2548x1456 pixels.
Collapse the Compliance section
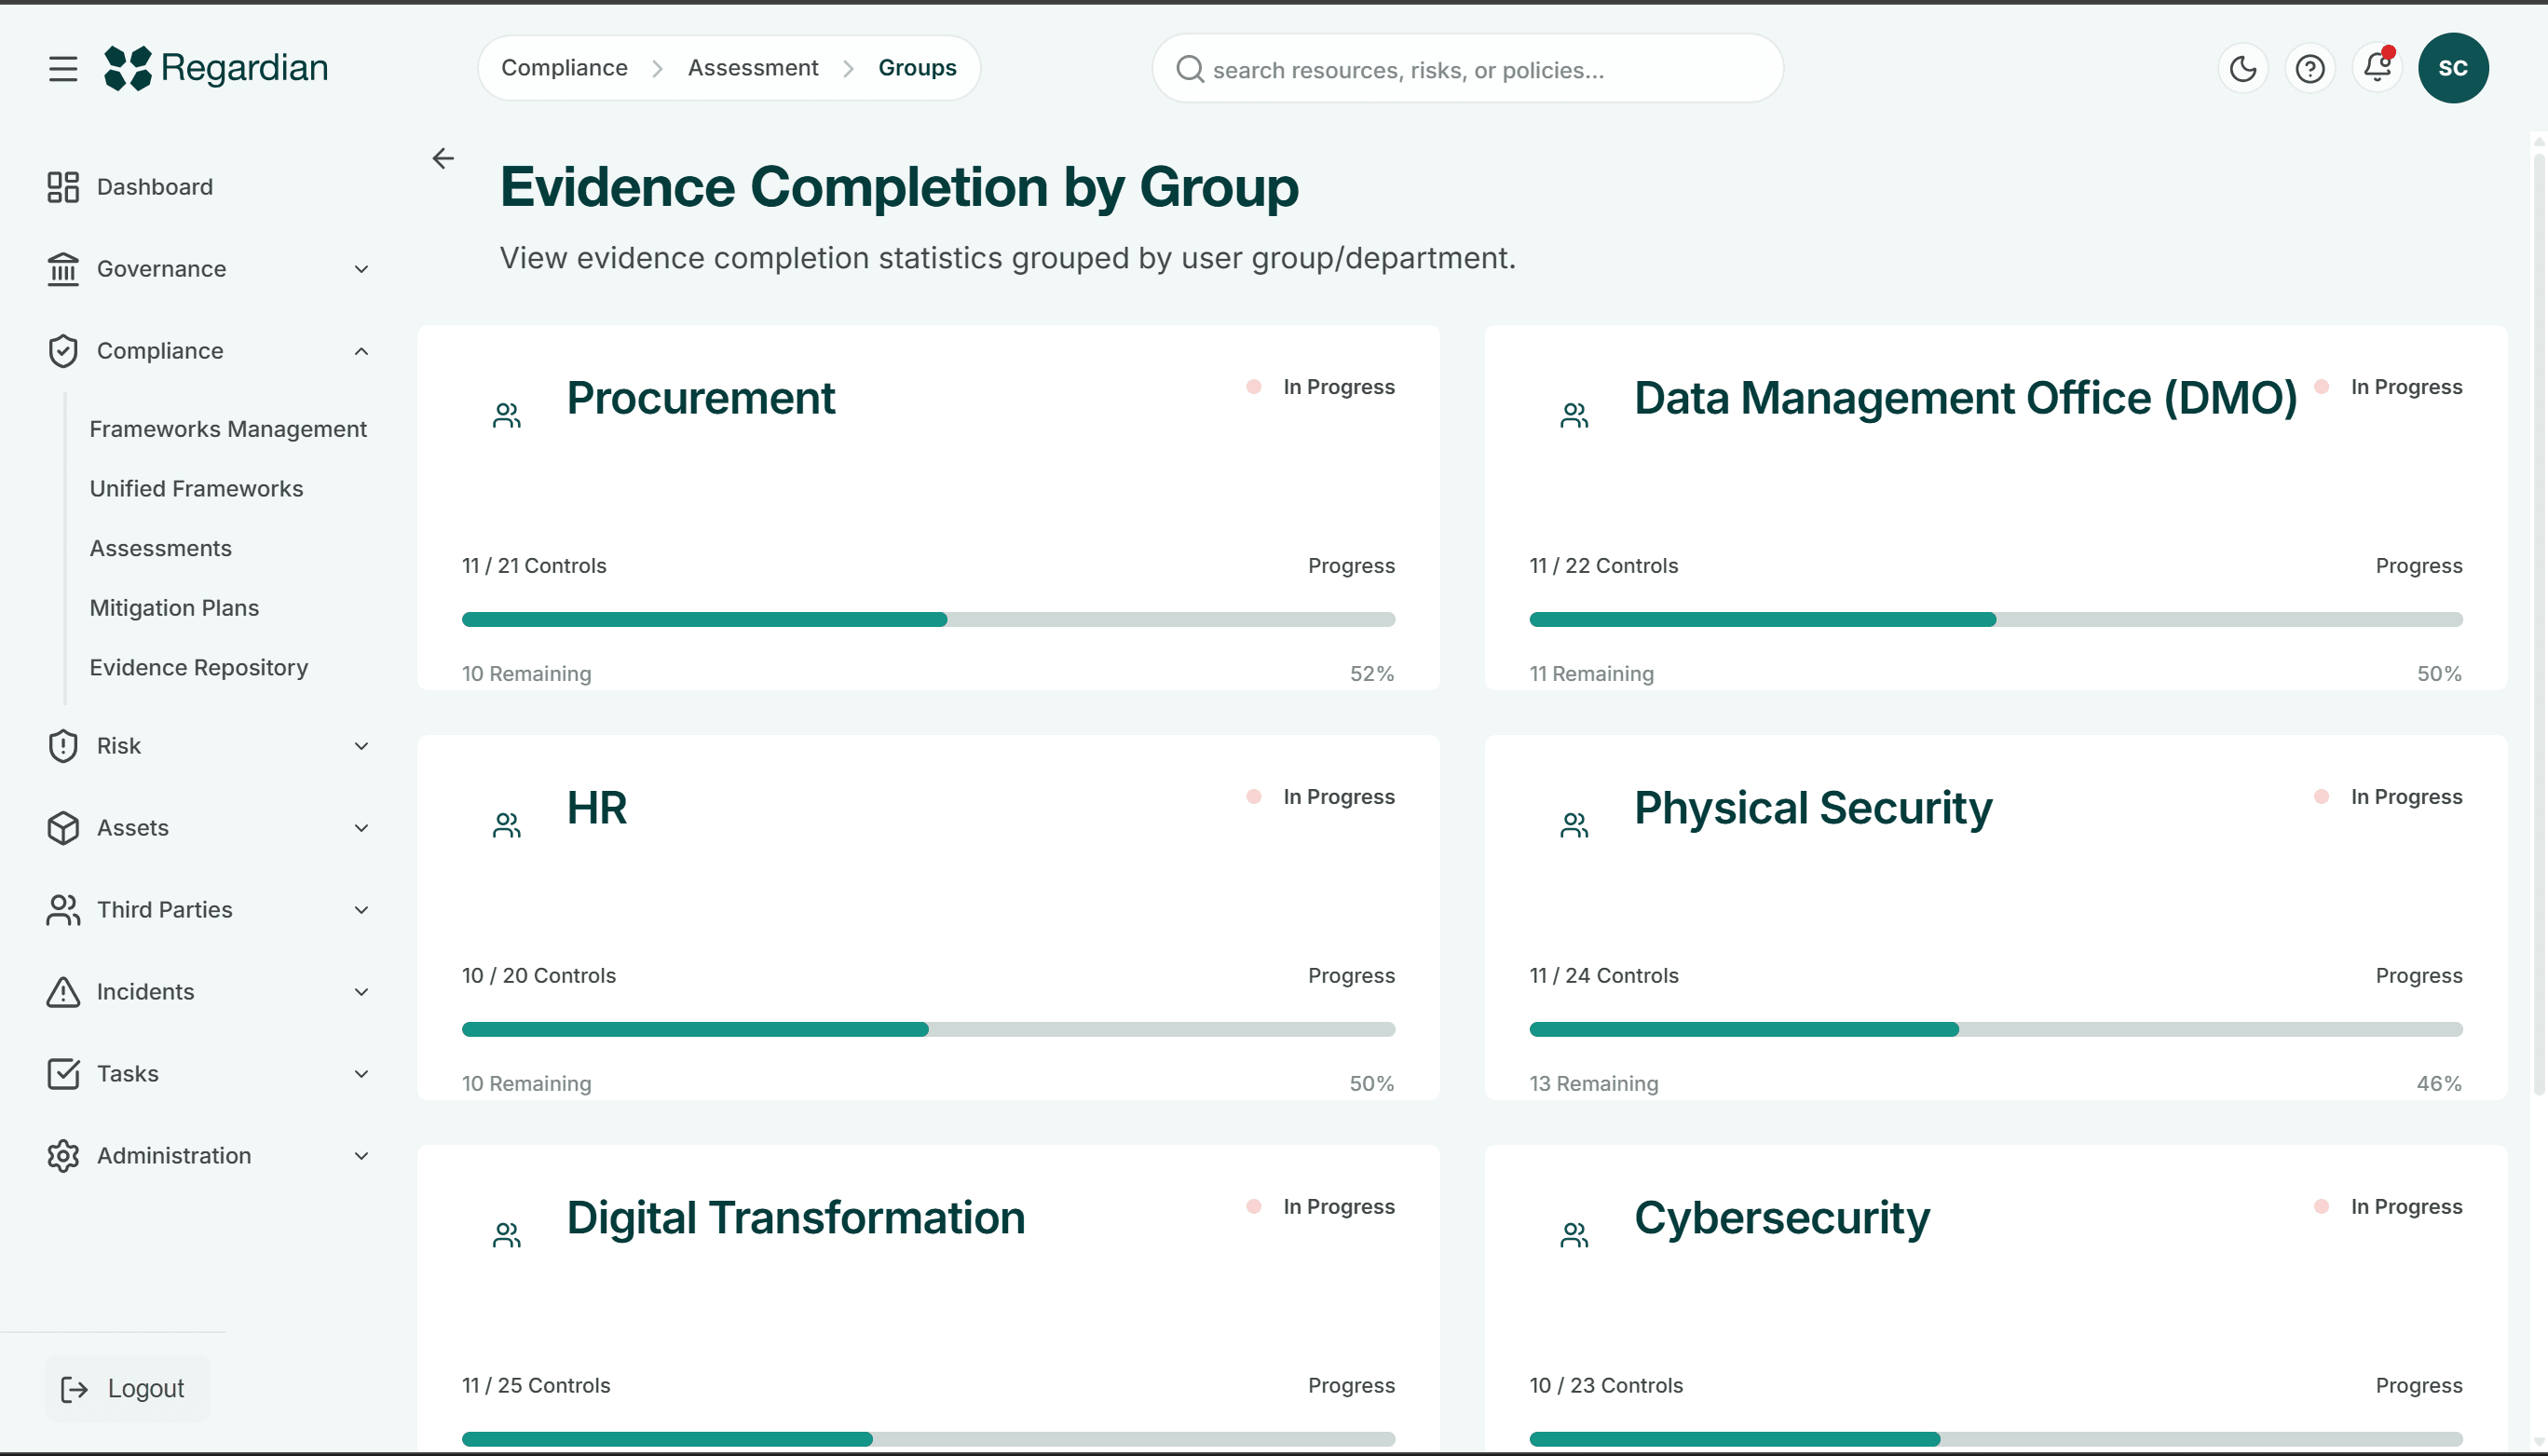pyautogui.click(x=361, y=351)
